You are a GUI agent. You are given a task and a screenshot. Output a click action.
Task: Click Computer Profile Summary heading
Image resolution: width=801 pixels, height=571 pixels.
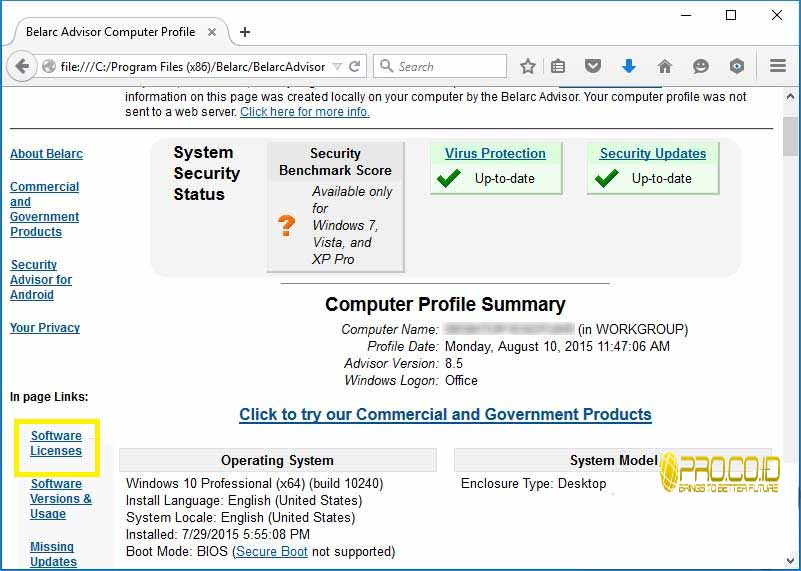click(445, 304)
